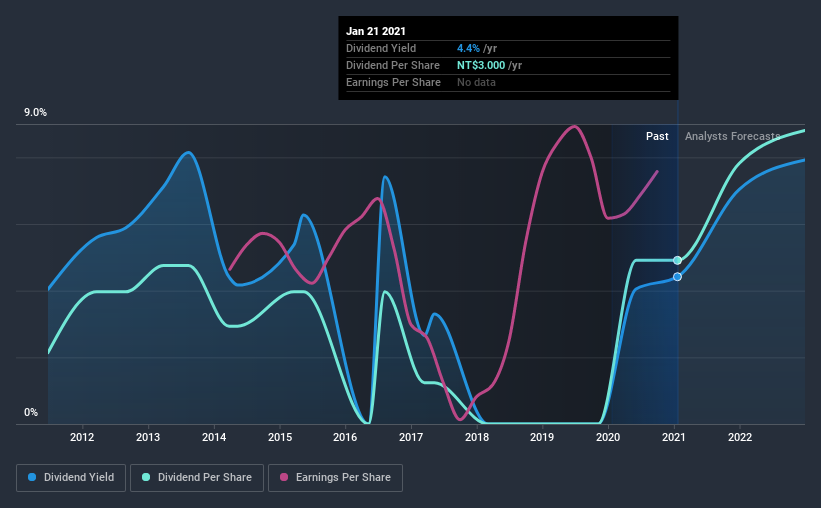
Task: Select the 2020 year tick label
Action: click(x=608, y=437)
